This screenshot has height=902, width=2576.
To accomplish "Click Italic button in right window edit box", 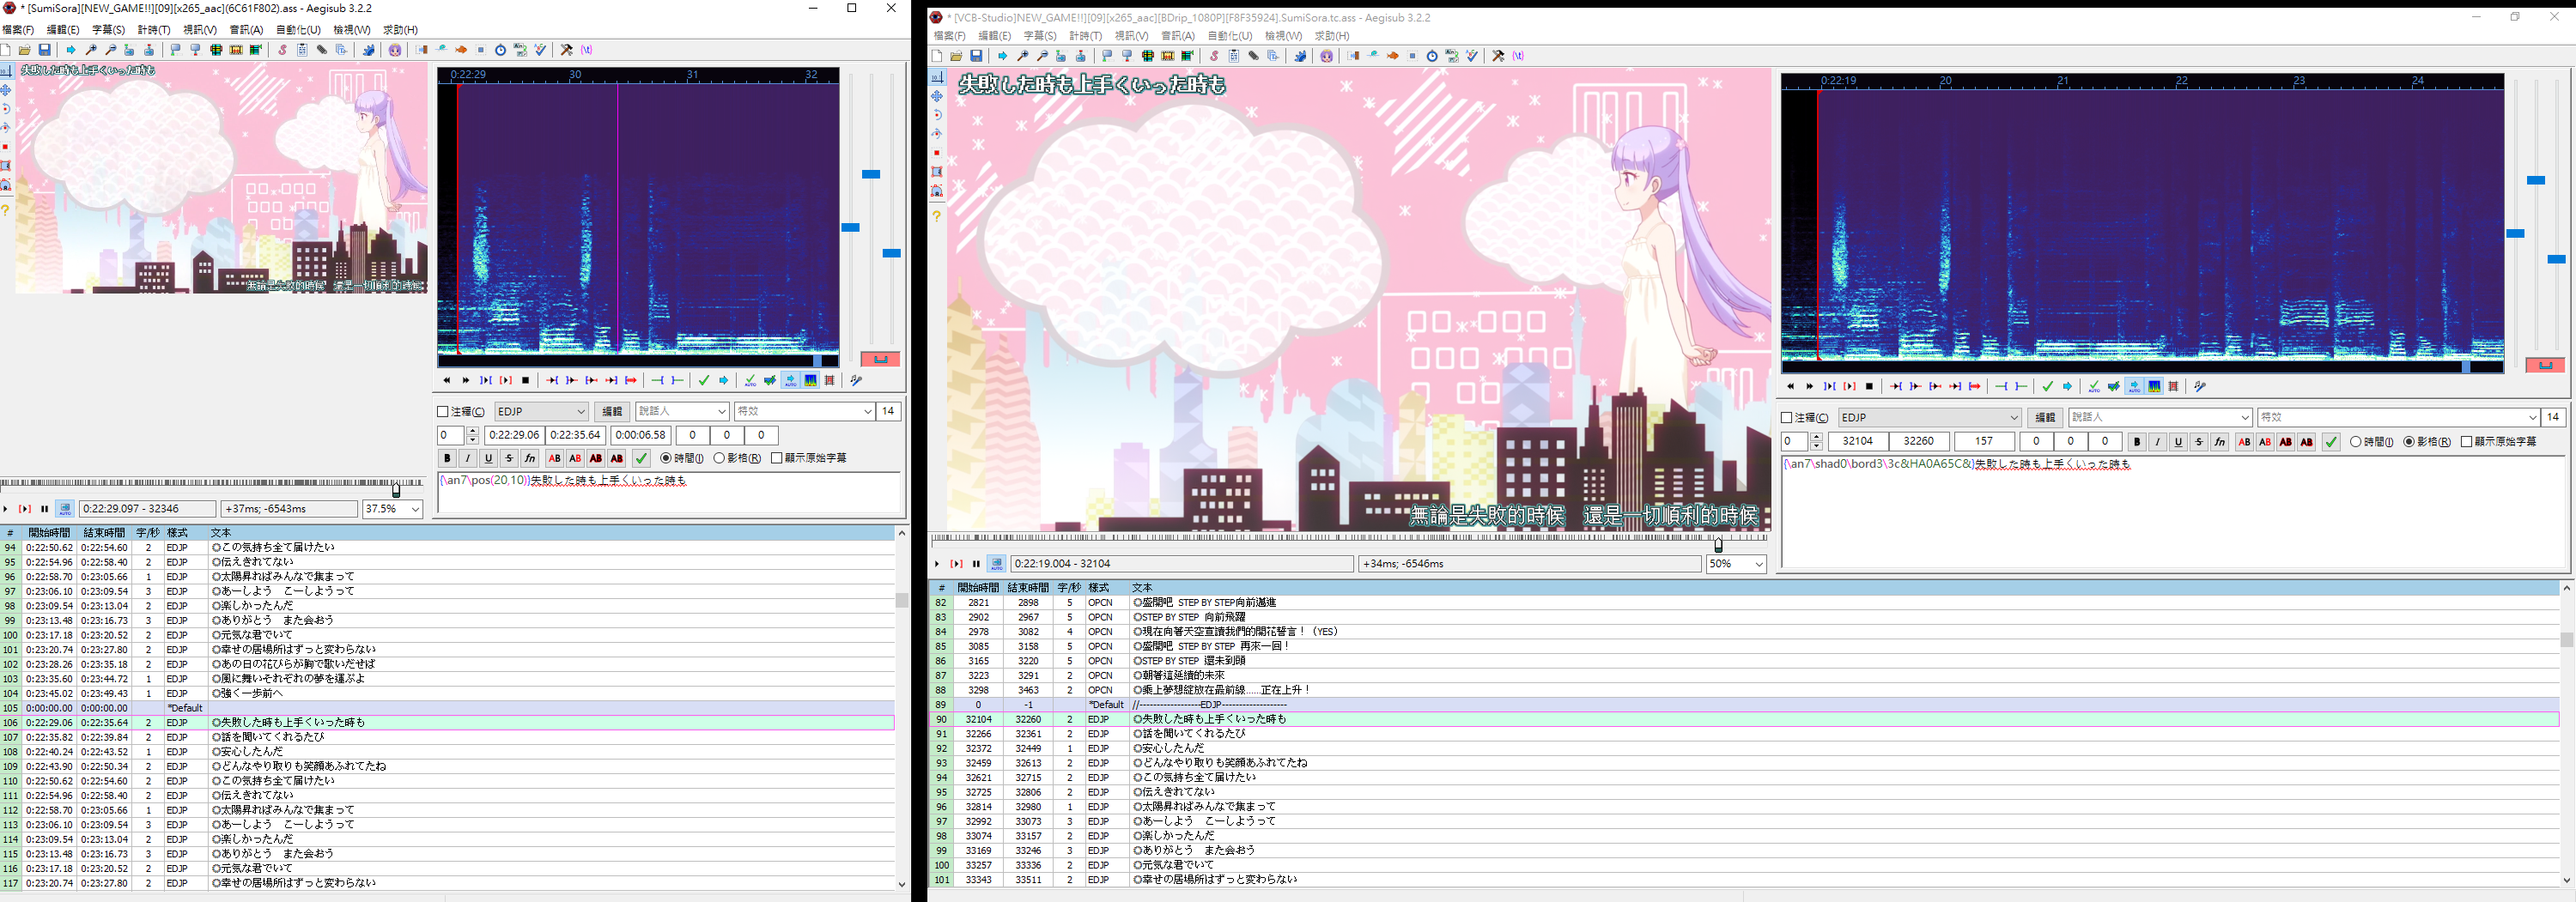I will point(2158,442).
